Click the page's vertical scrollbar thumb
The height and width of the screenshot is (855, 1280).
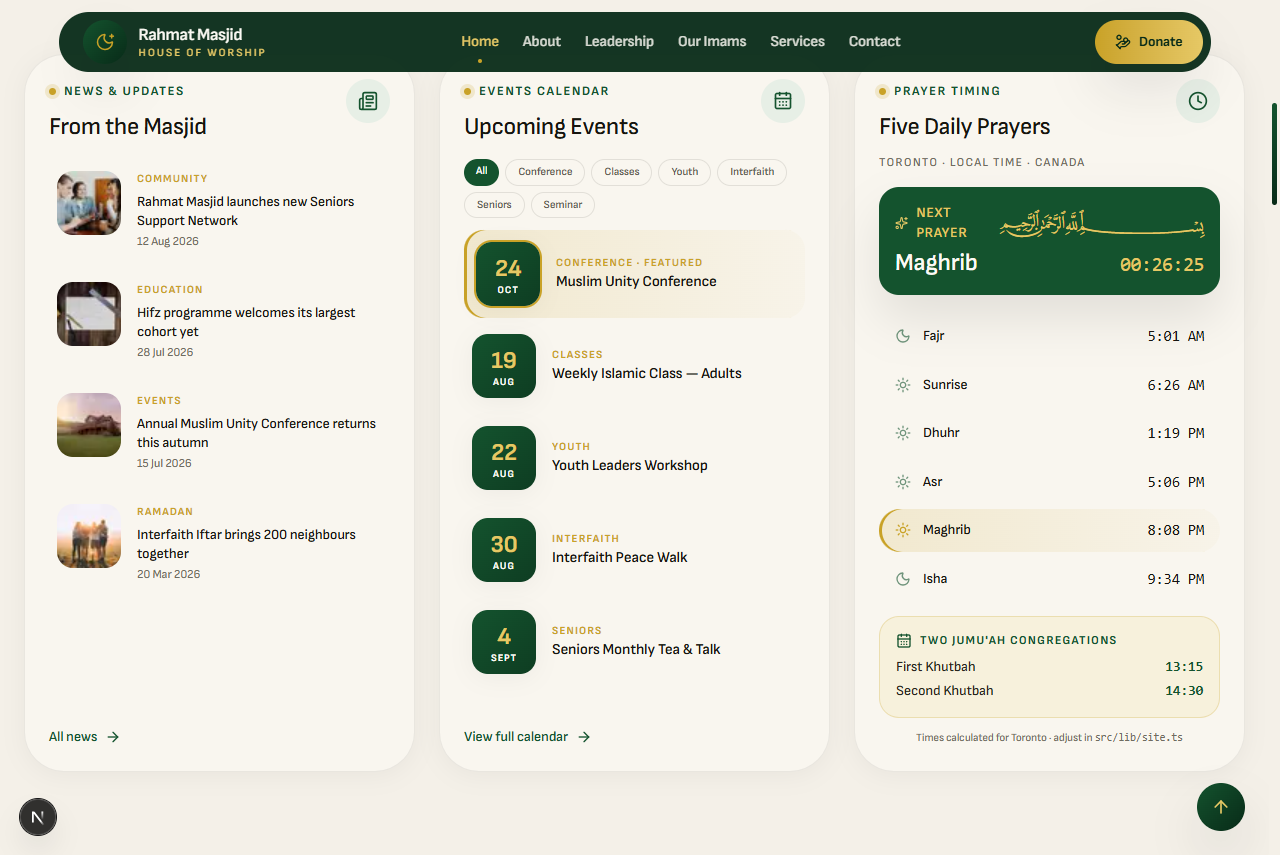click(x=1274, y=154)
